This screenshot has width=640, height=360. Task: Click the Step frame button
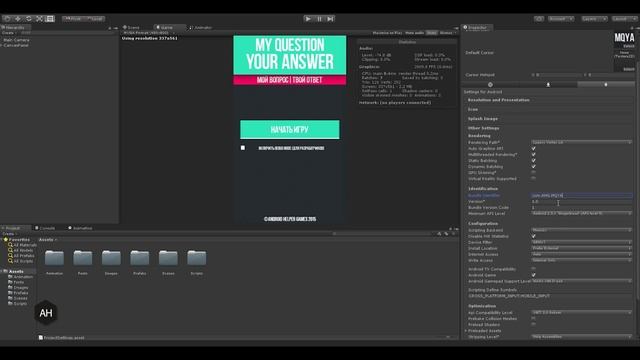tap(331, 19)
